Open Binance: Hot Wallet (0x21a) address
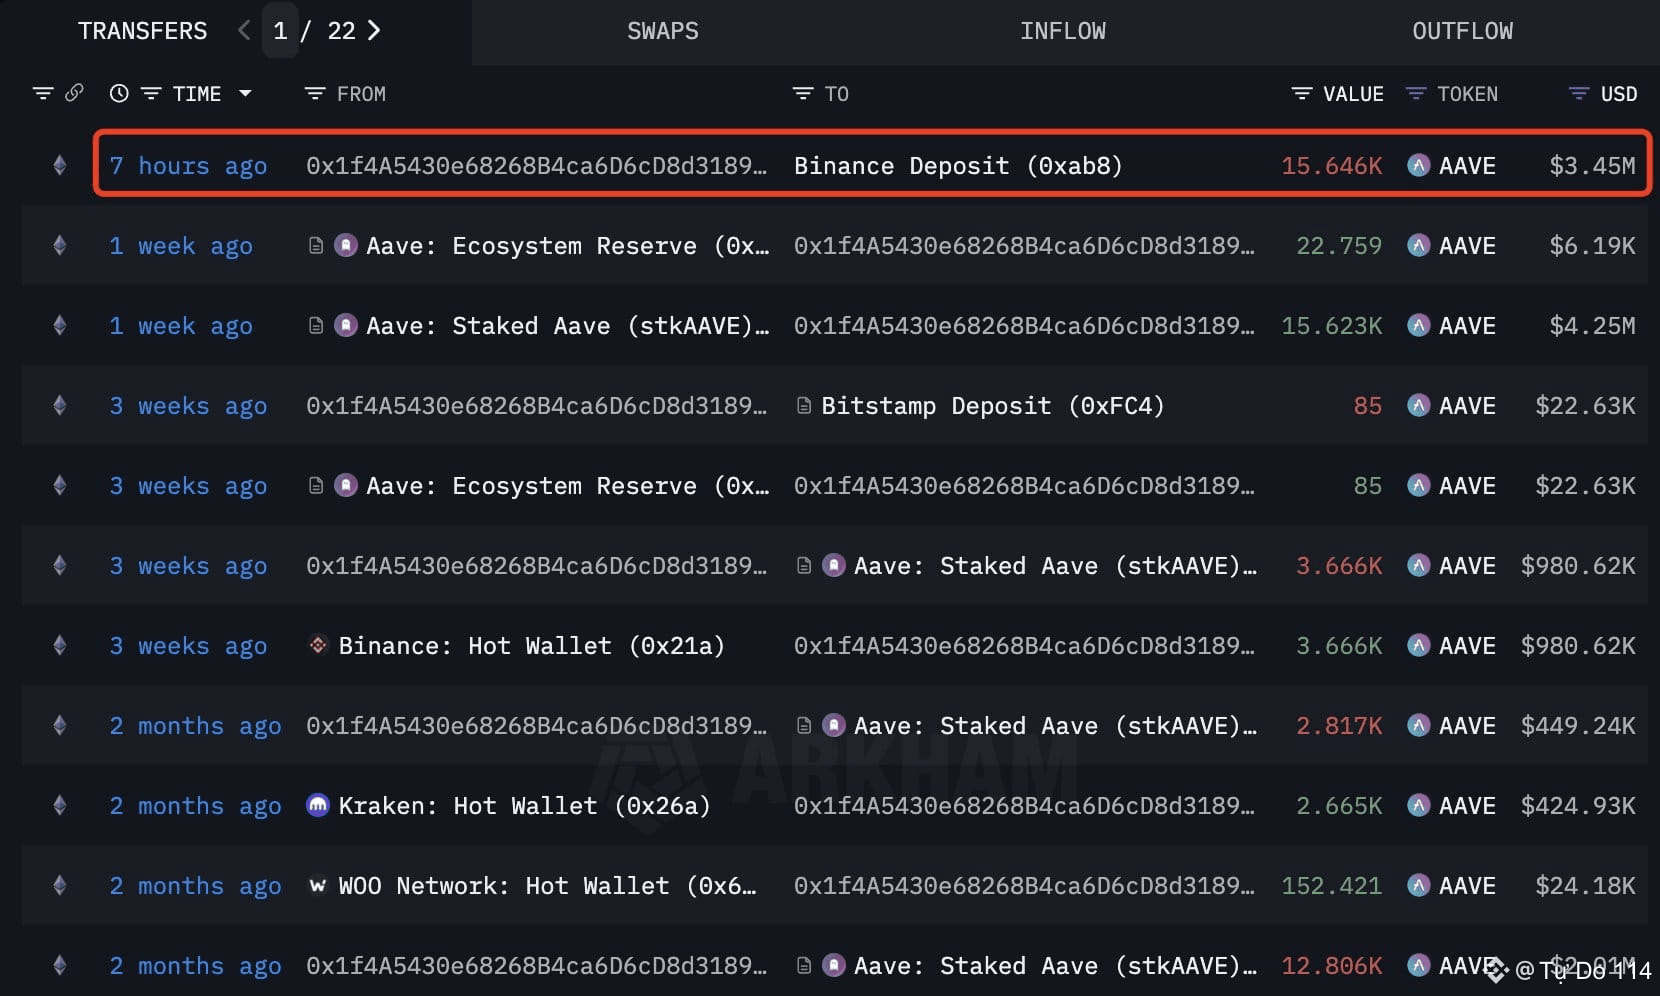Screen dimensions: 1660x996 [x=531, y=646]
